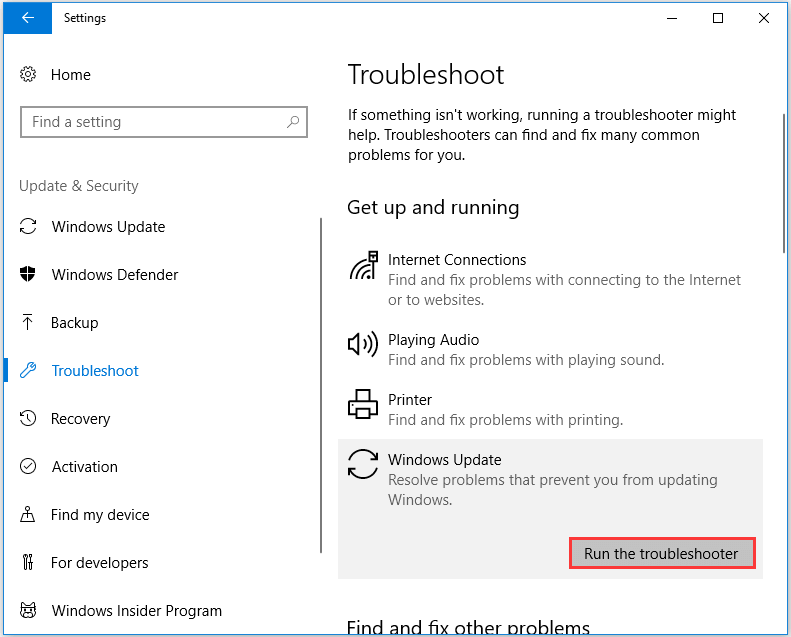Click the sidebar vertical scrollbar
The image size is (791, 637).
point(321,385)
